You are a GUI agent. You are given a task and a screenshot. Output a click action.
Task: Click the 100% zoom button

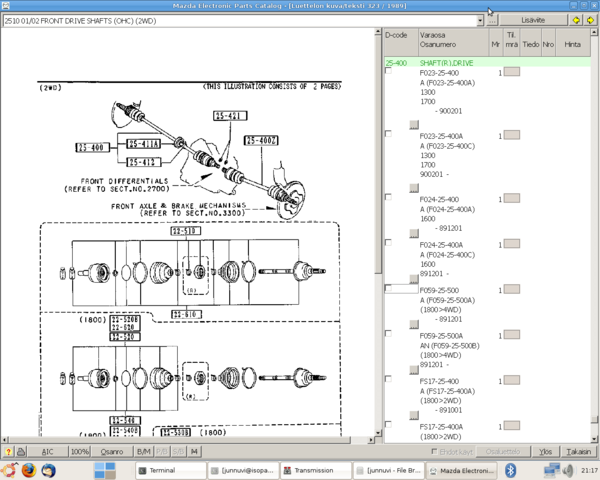80,452
